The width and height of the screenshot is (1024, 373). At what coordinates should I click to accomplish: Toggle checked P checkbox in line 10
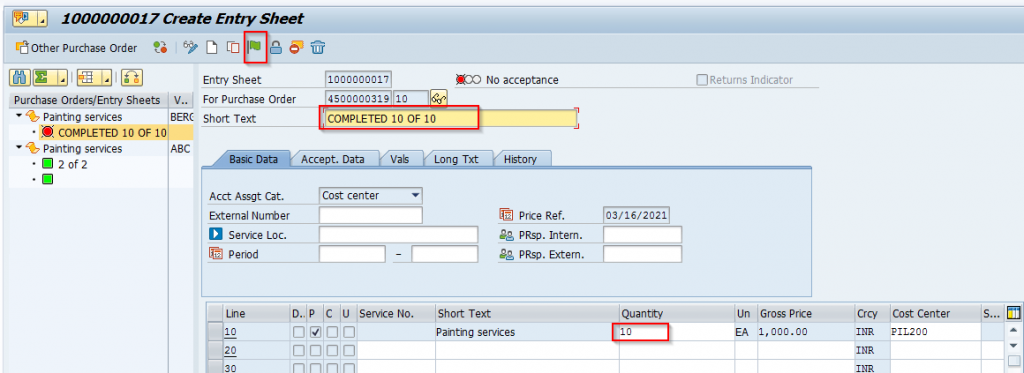[315, 332]
